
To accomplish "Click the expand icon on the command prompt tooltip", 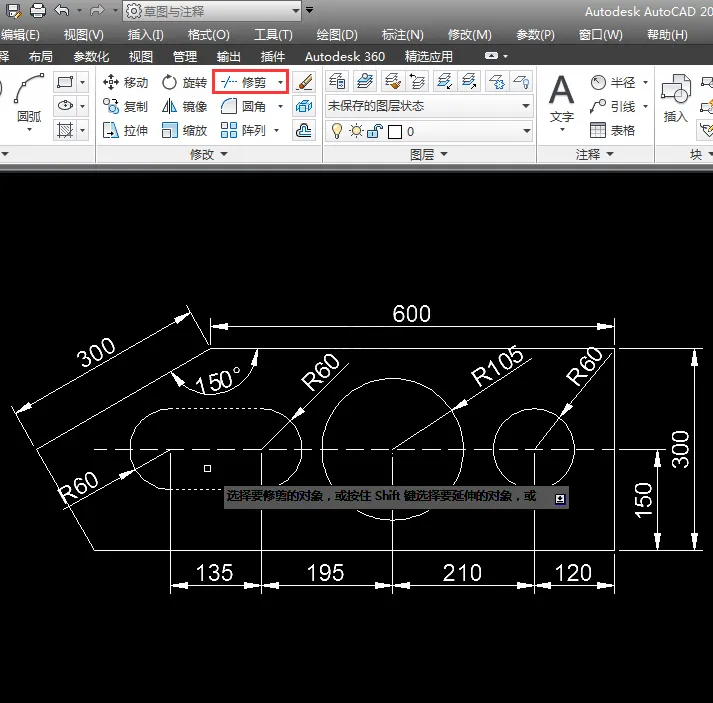I will 561,497.
